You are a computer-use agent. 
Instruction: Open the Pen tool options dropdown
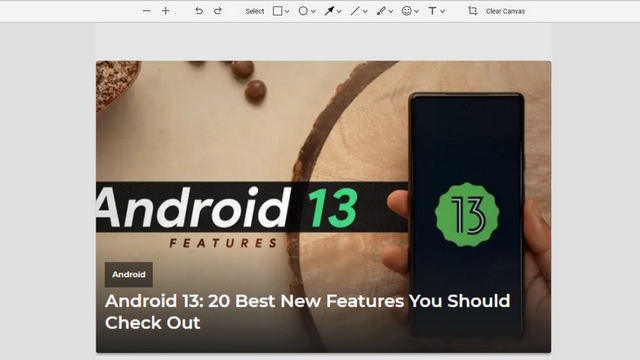point(391,11)
